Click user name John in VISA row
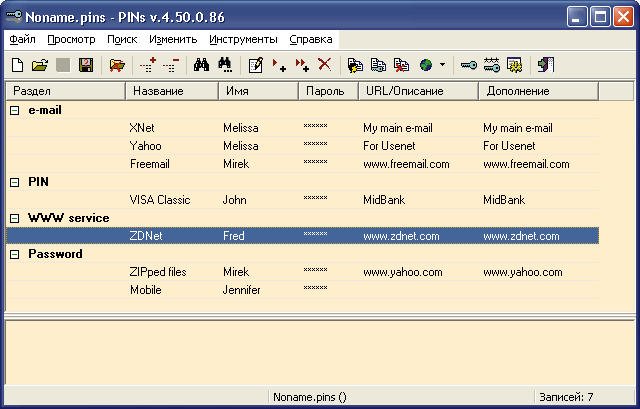The image size is (640, 409). coord(234,200)
